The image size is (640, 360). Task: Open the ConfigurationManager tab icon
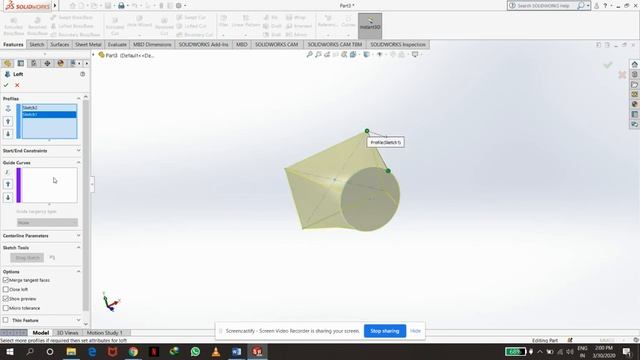coord(34,63)
